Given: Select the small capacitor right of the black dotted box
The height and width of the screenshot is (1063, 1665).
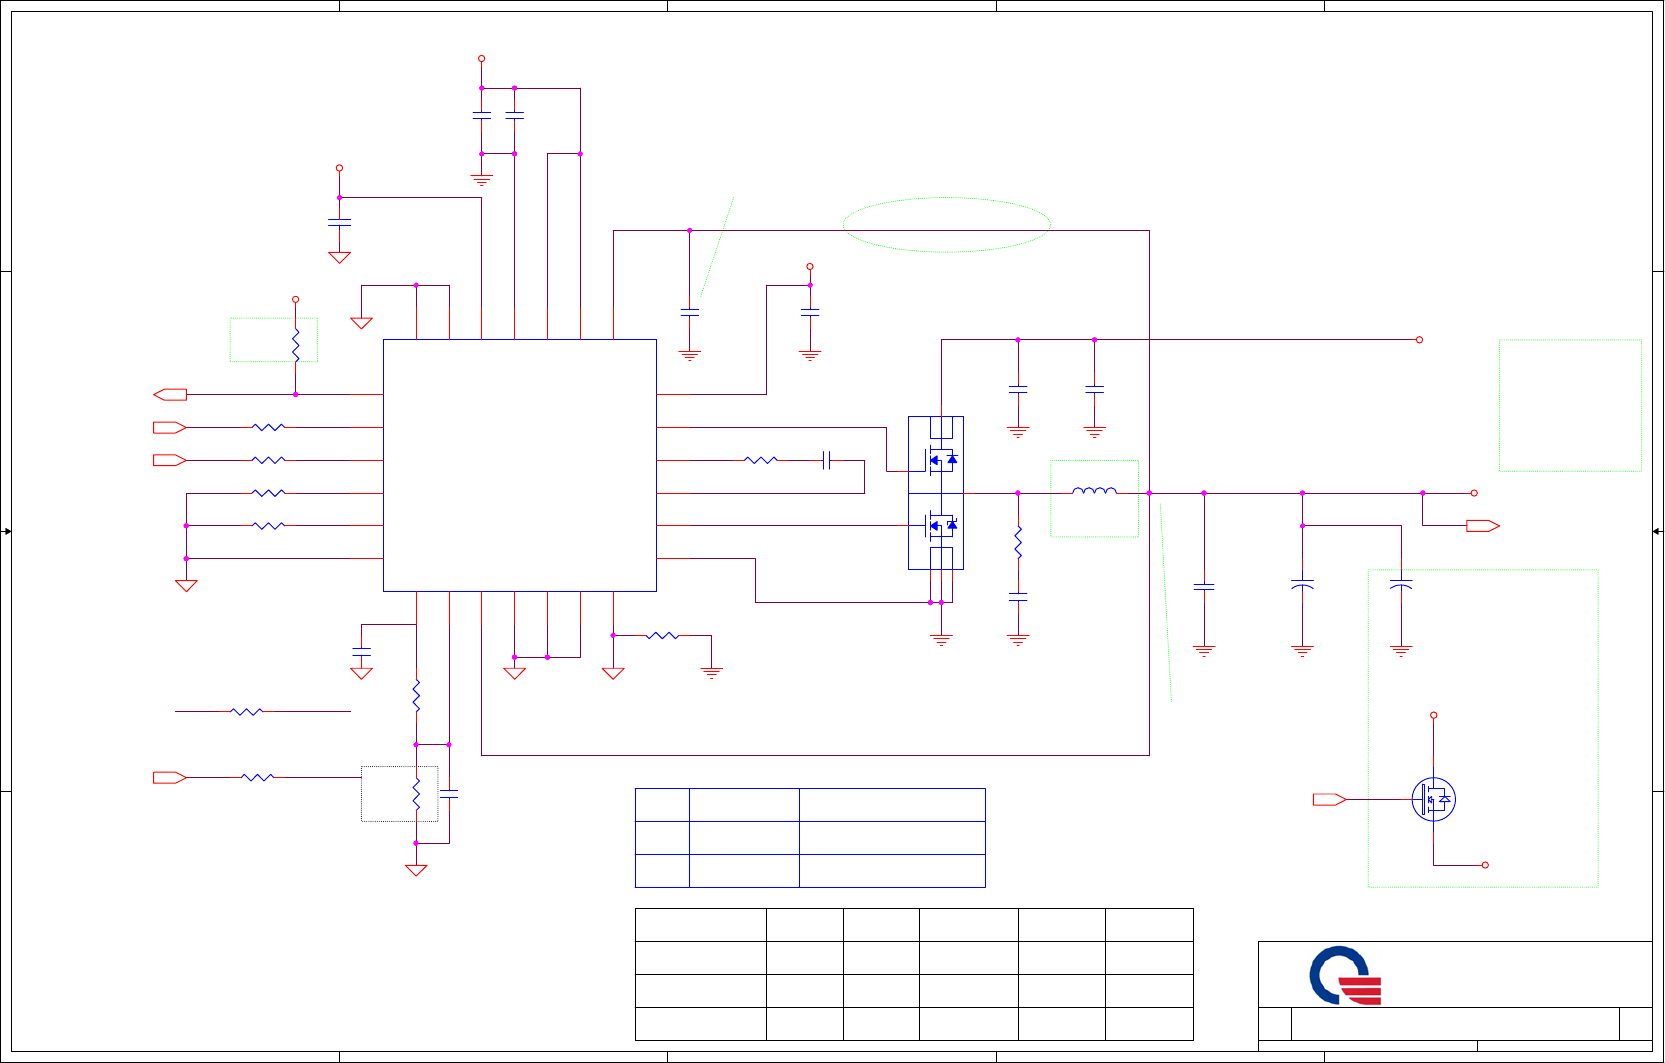Looking at the screenshot, I should click(x=449, y=794).
